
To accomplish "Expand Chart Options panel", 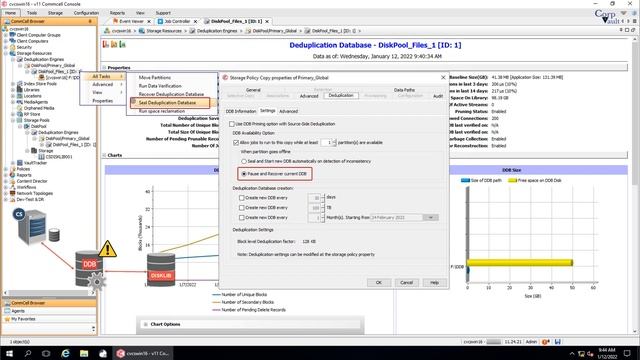I will tap(145, 324).
